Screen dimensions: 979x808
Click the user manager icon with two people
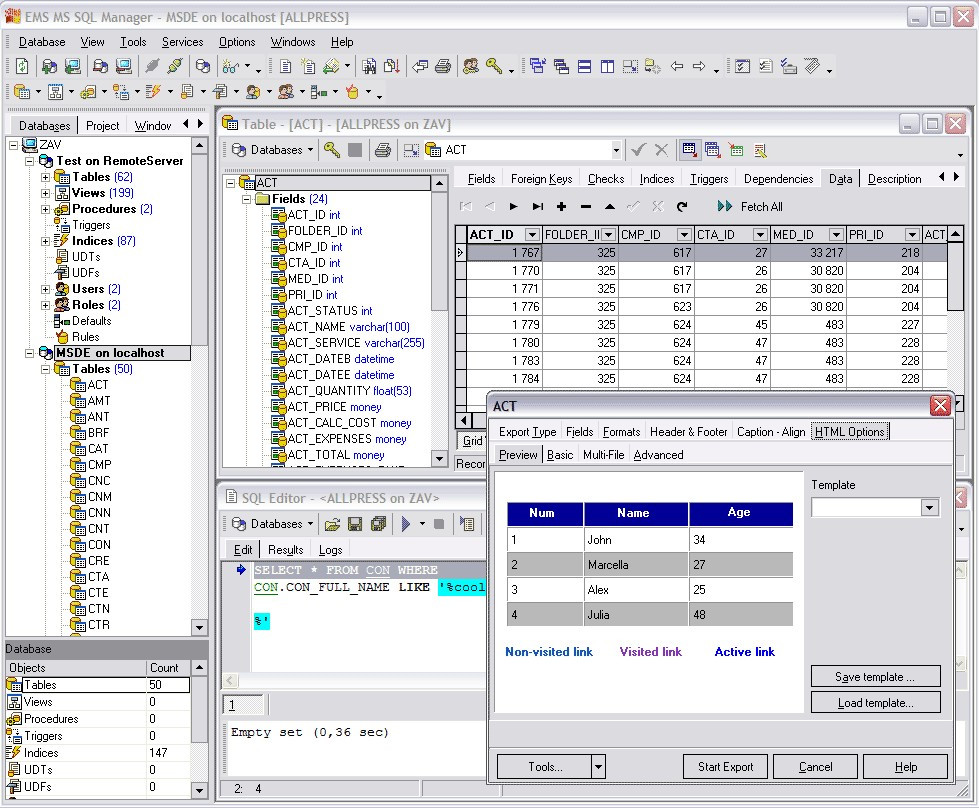471,66
